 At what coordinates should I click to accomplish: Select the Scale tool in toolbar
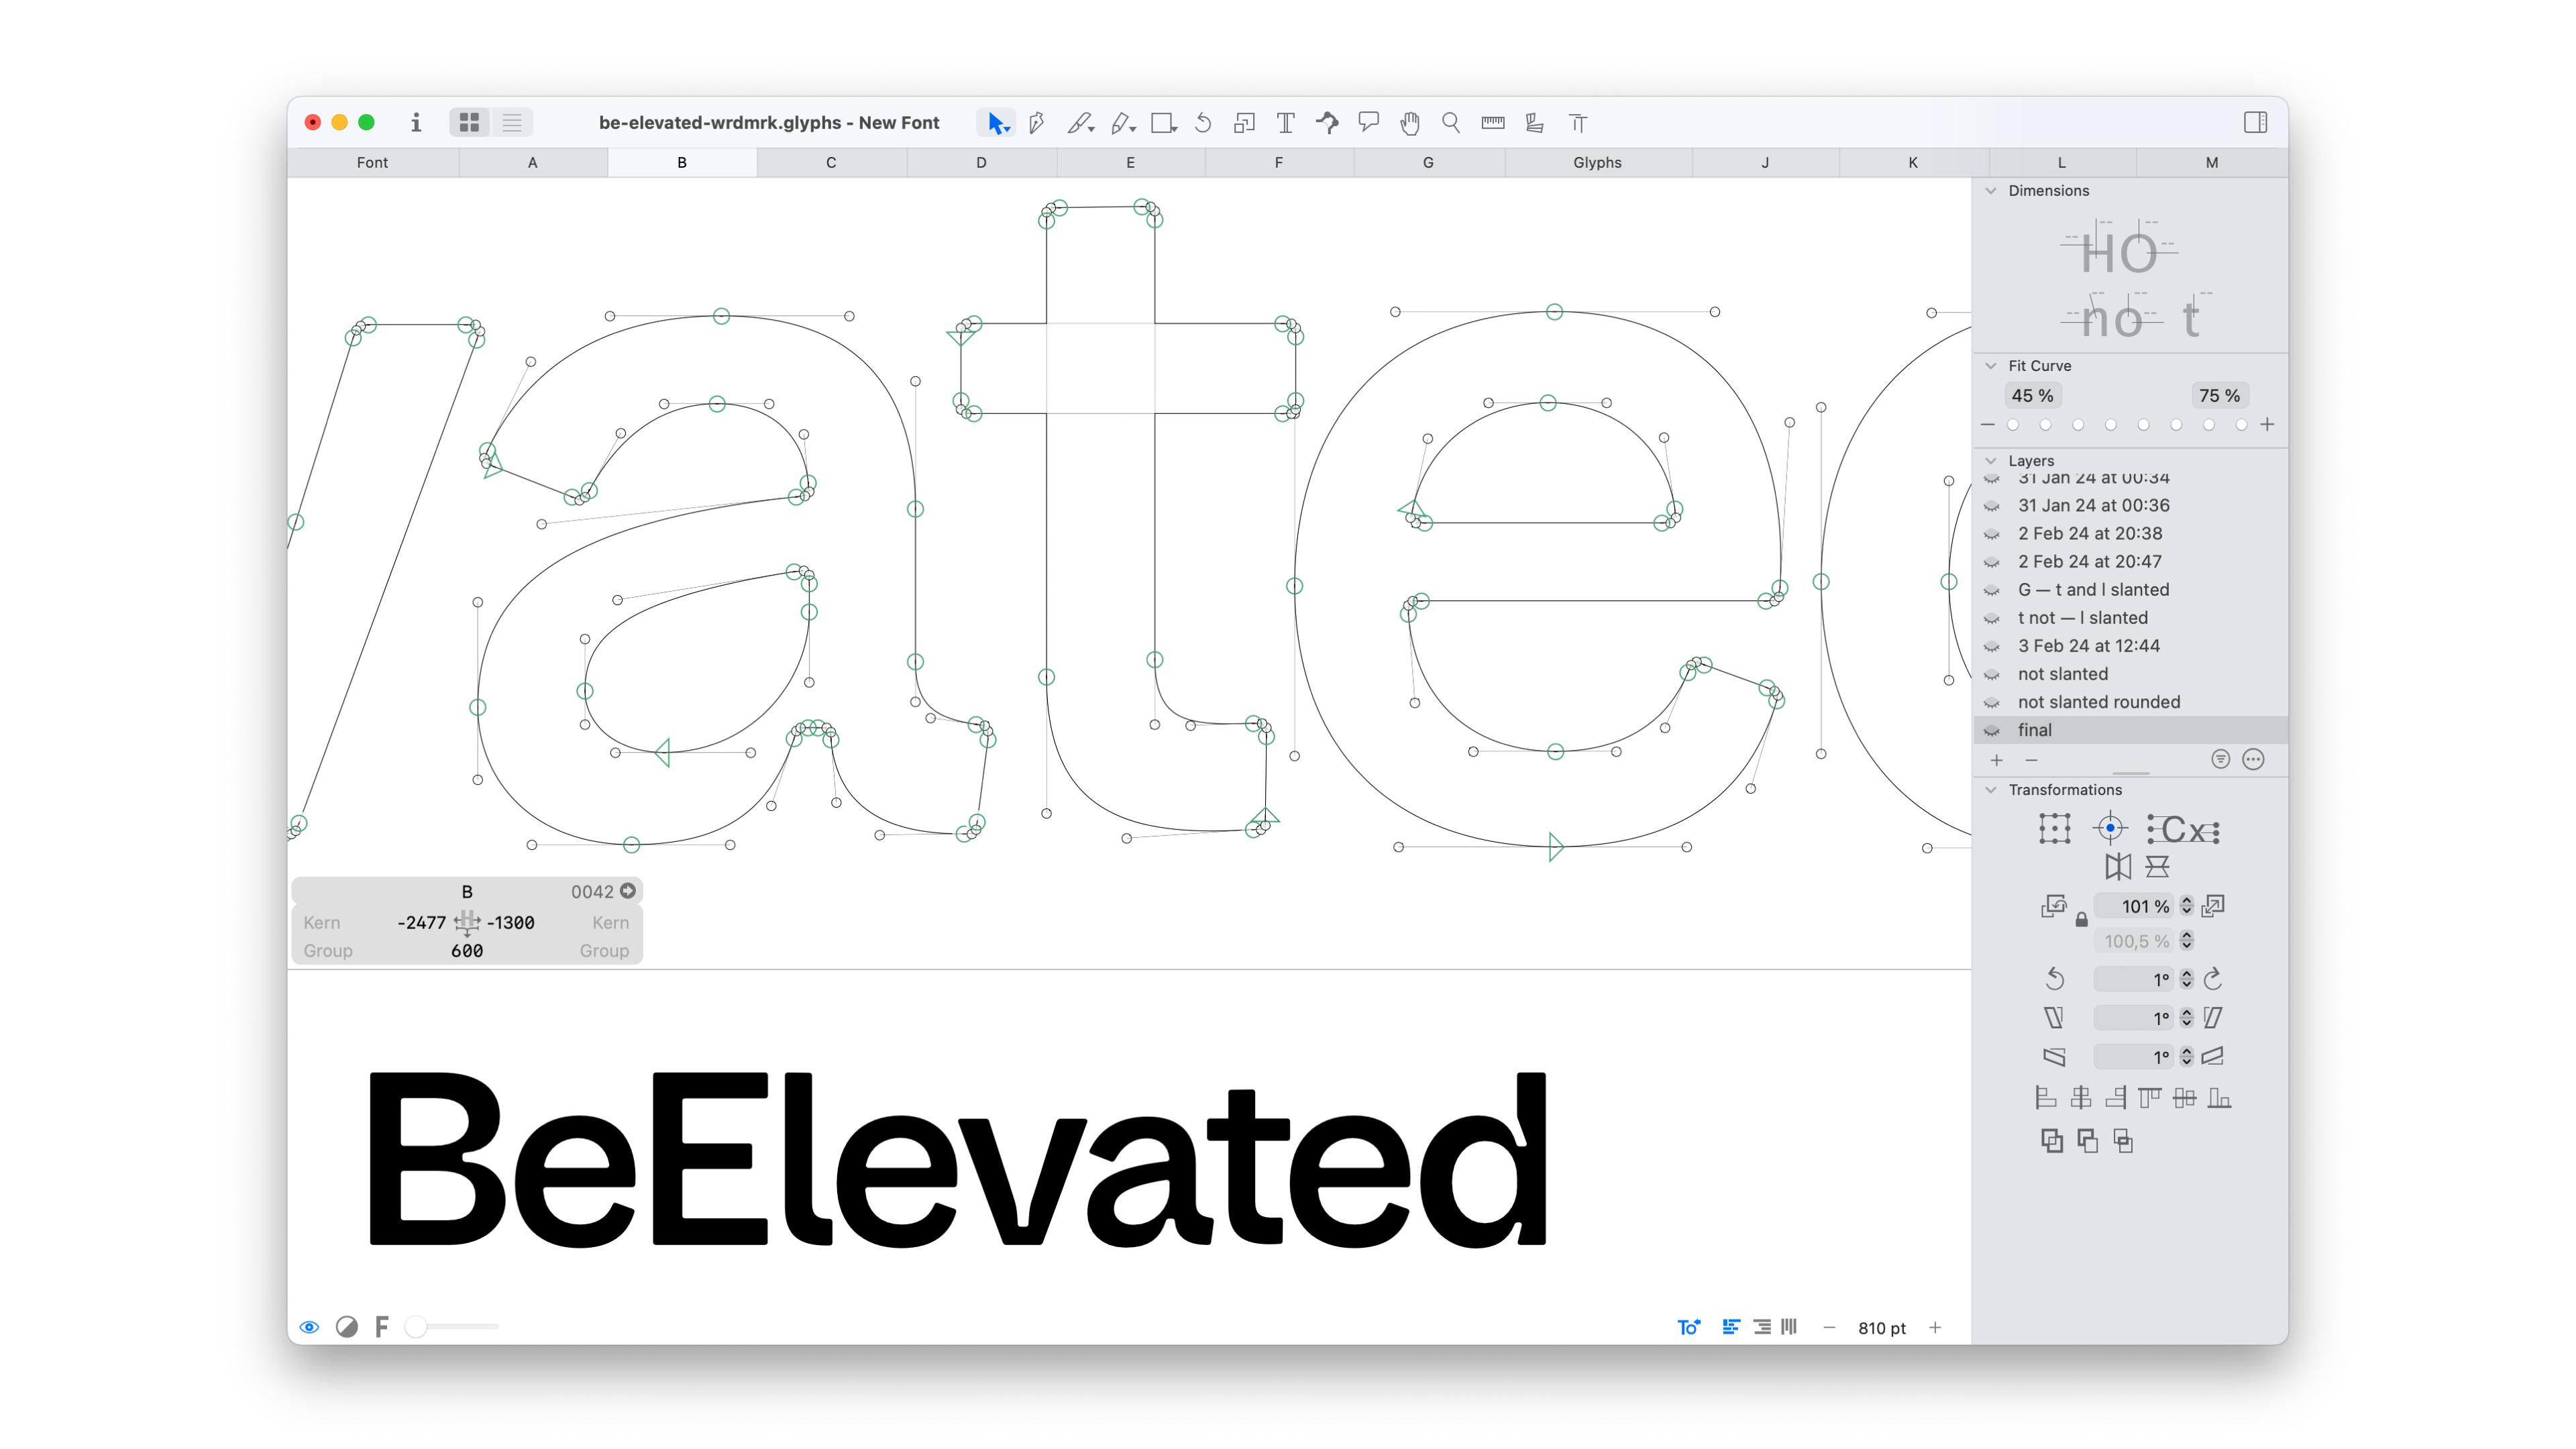click(x=1244, y=123)
